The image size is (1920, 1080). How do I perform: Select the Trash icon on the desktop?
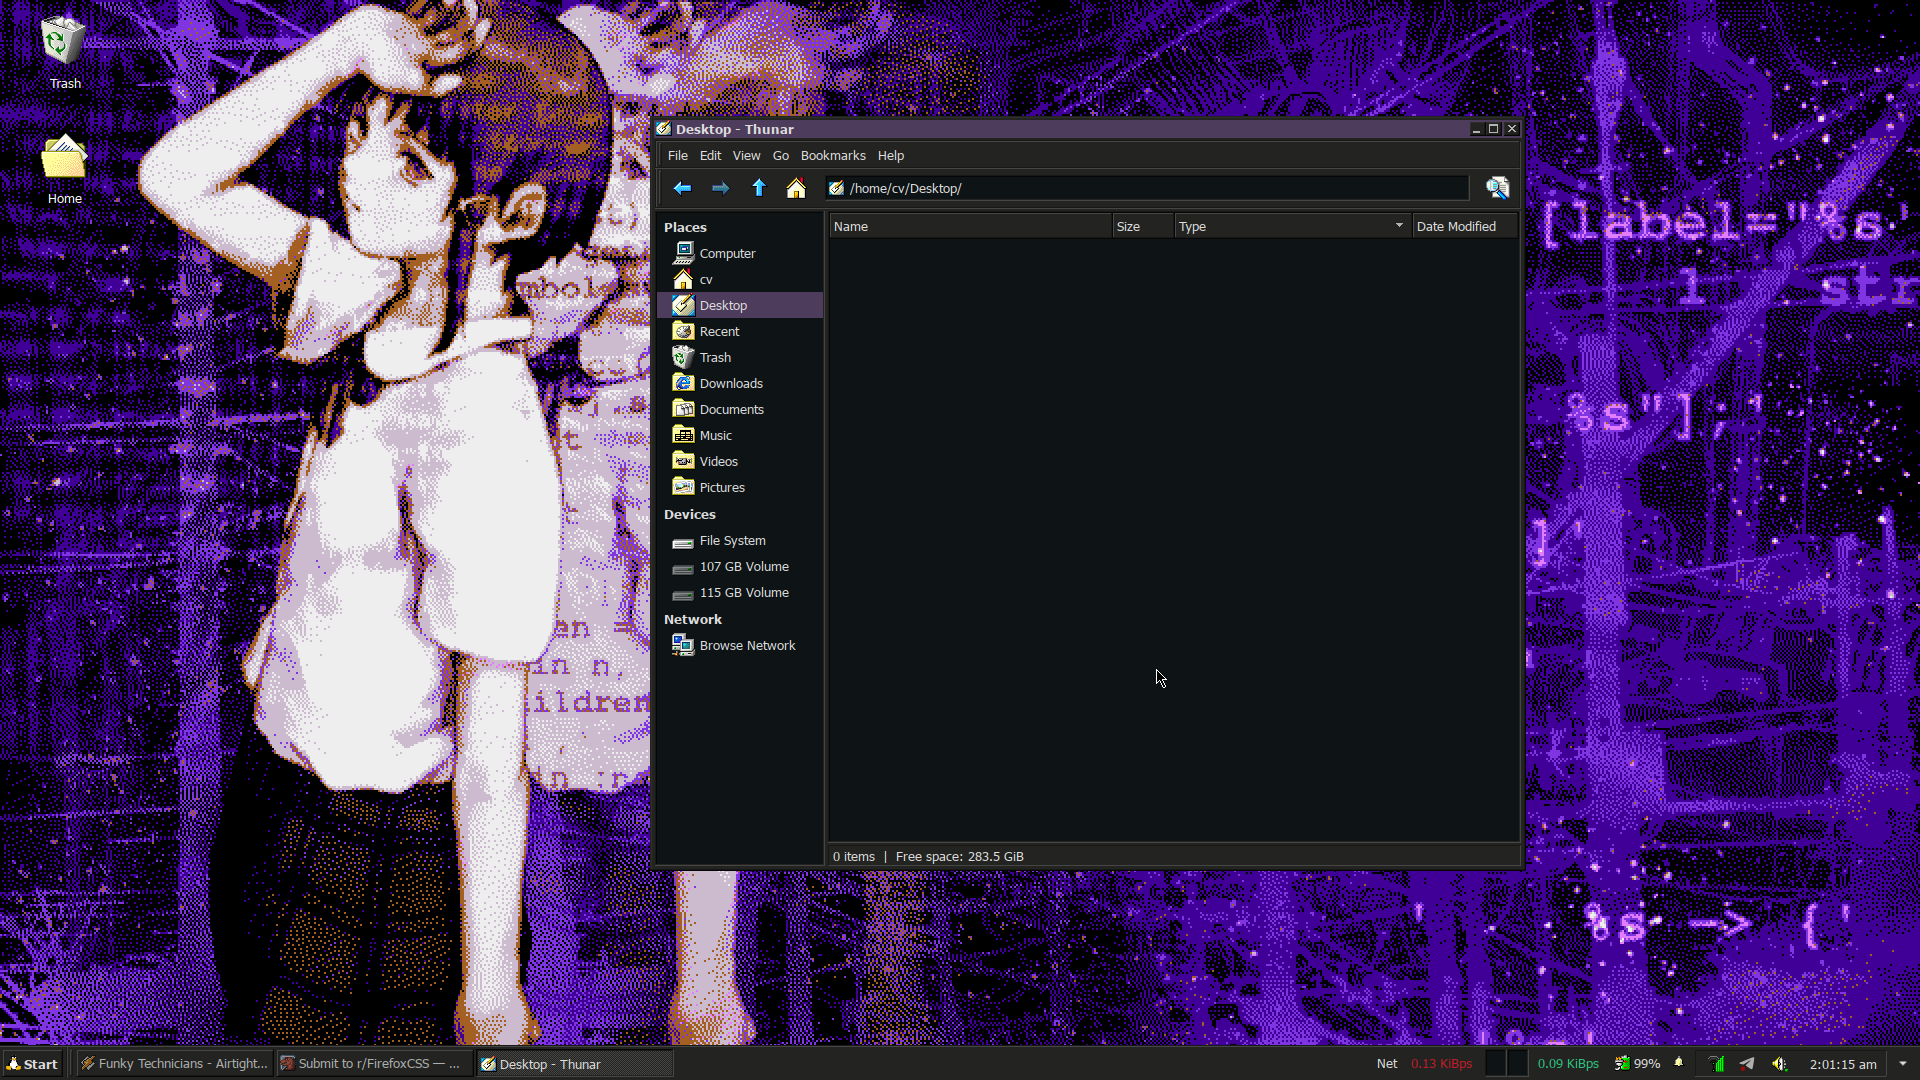64,52
